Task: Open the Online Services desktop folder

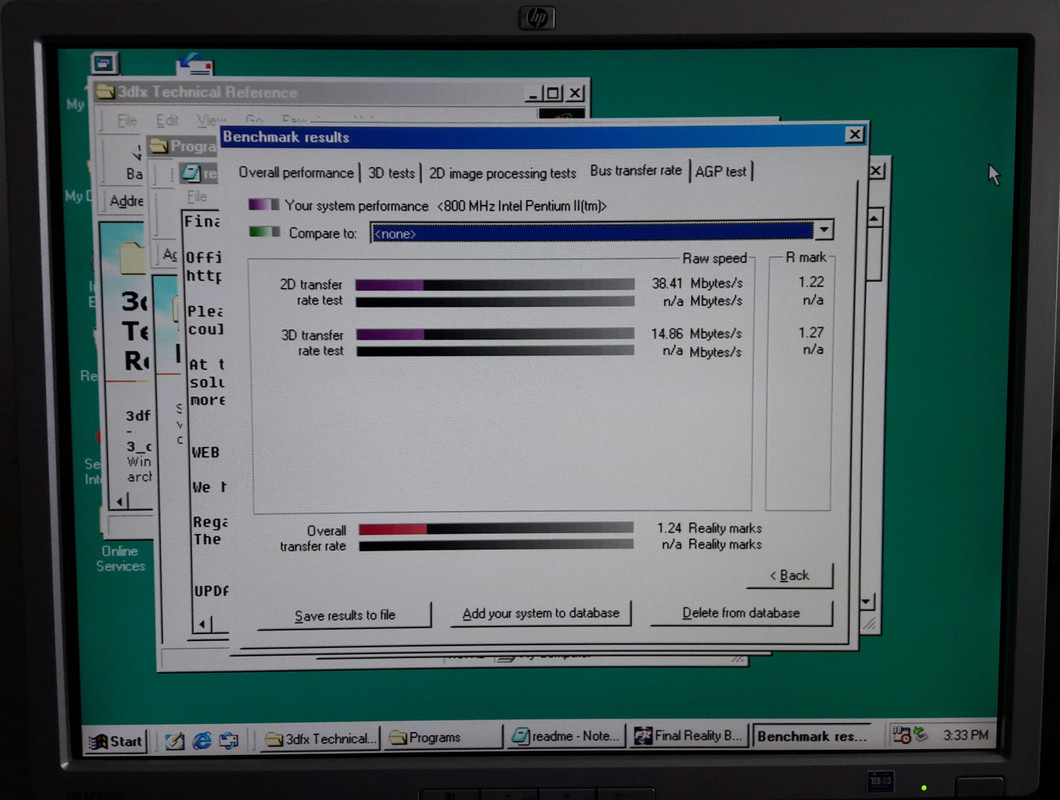Action: pos(120,559)
